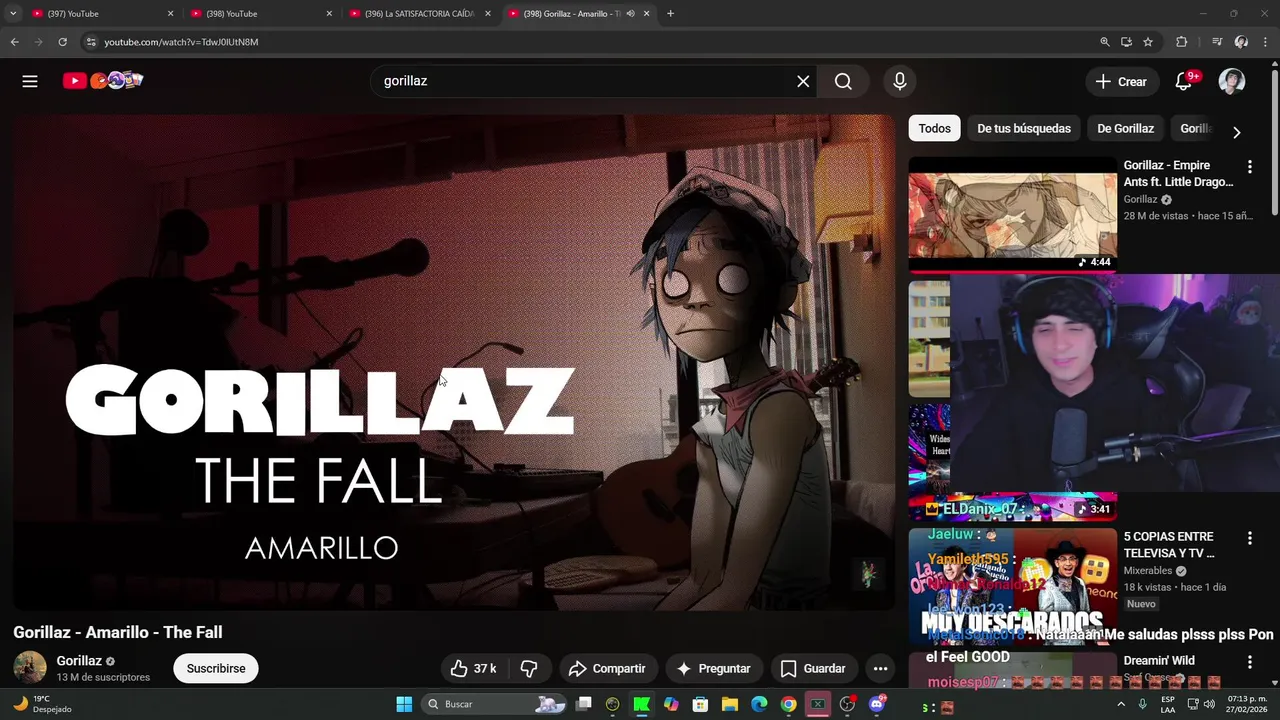Dislike the Amarillo video

point(530,668)
